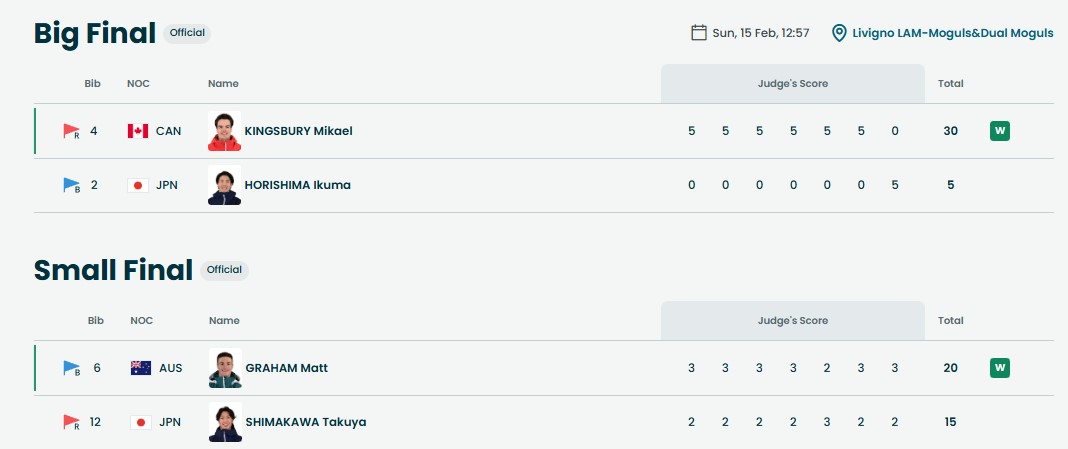Open GRAHAM Matt athlete profile

pos(286,368)
